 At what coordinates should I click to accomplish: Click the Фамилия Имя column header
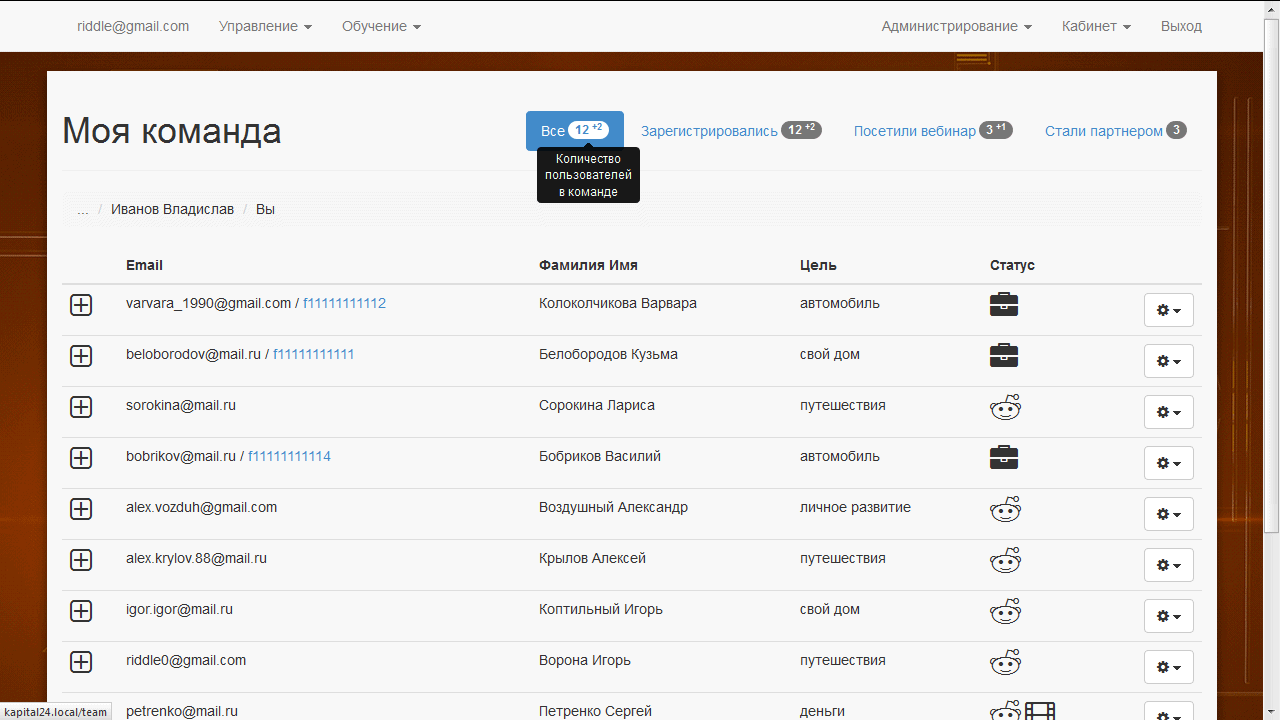588,265
